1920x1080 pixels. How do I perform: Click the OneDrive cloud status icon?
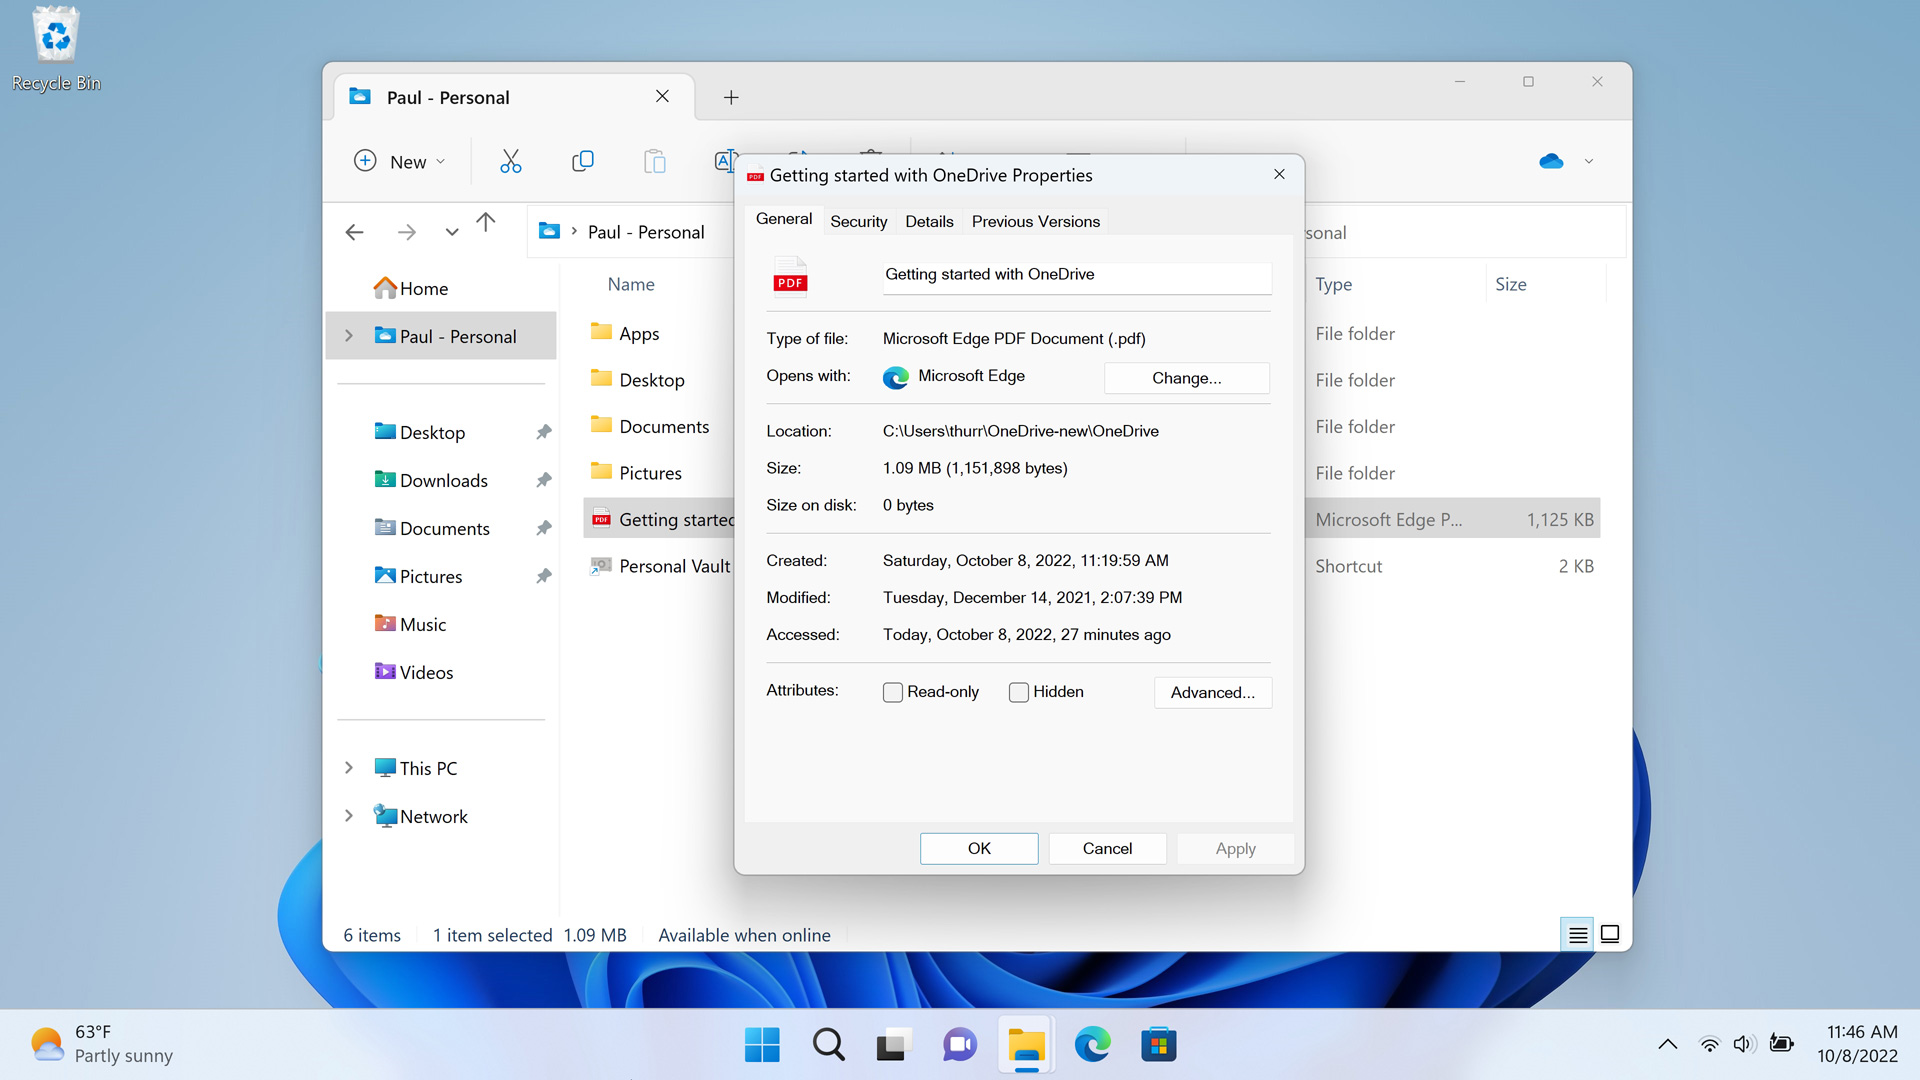coord(1551,161)
